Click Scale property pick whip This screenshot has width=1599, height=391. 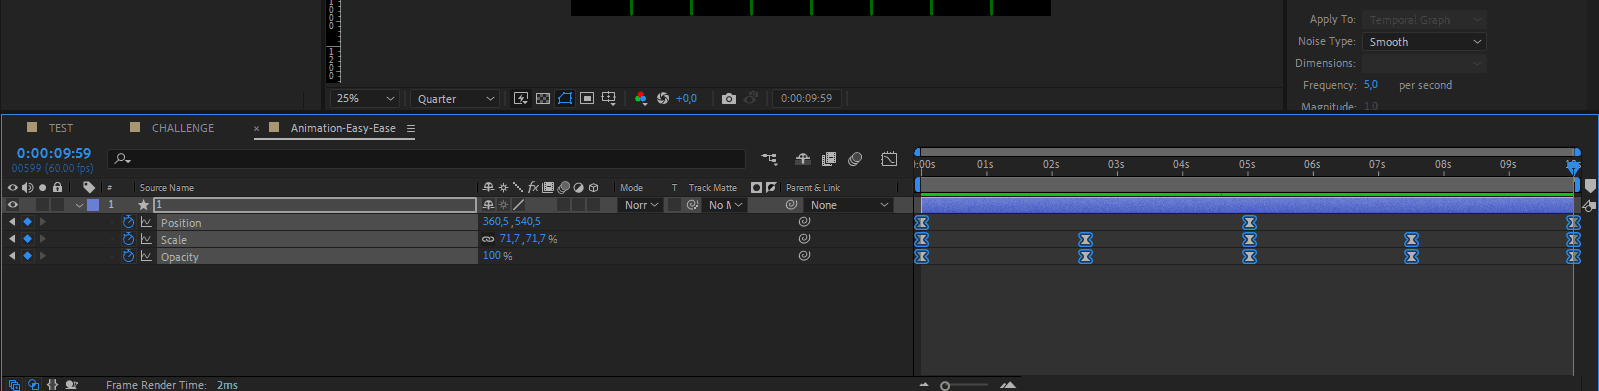click(804, 239)
